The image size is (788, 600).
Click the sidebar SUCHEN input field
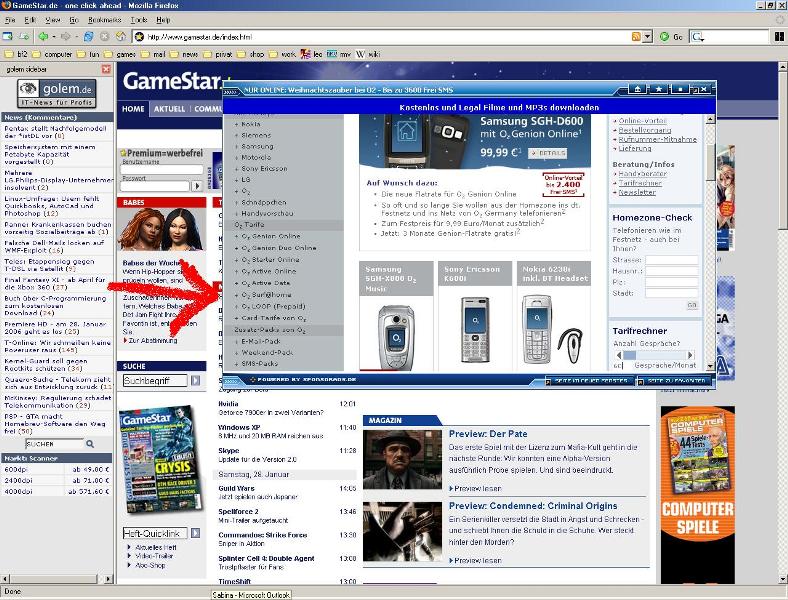(54, 444)
